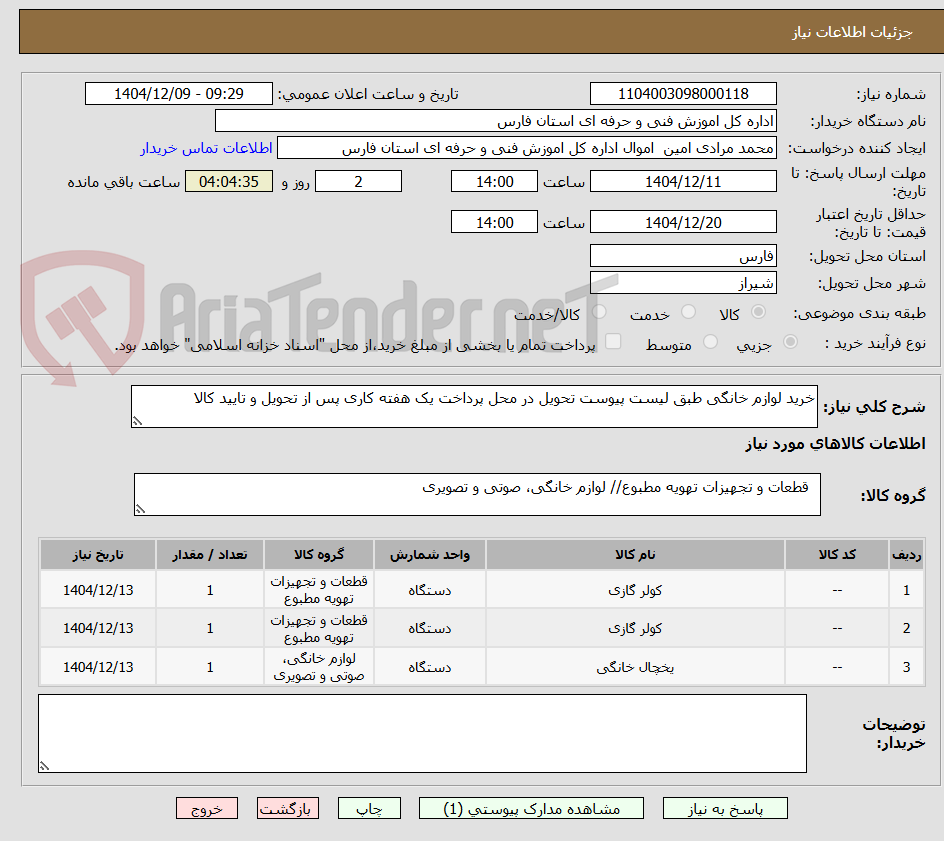
Task: Click the شهر محل تحویل field شیراز
Action: [683, 283]
